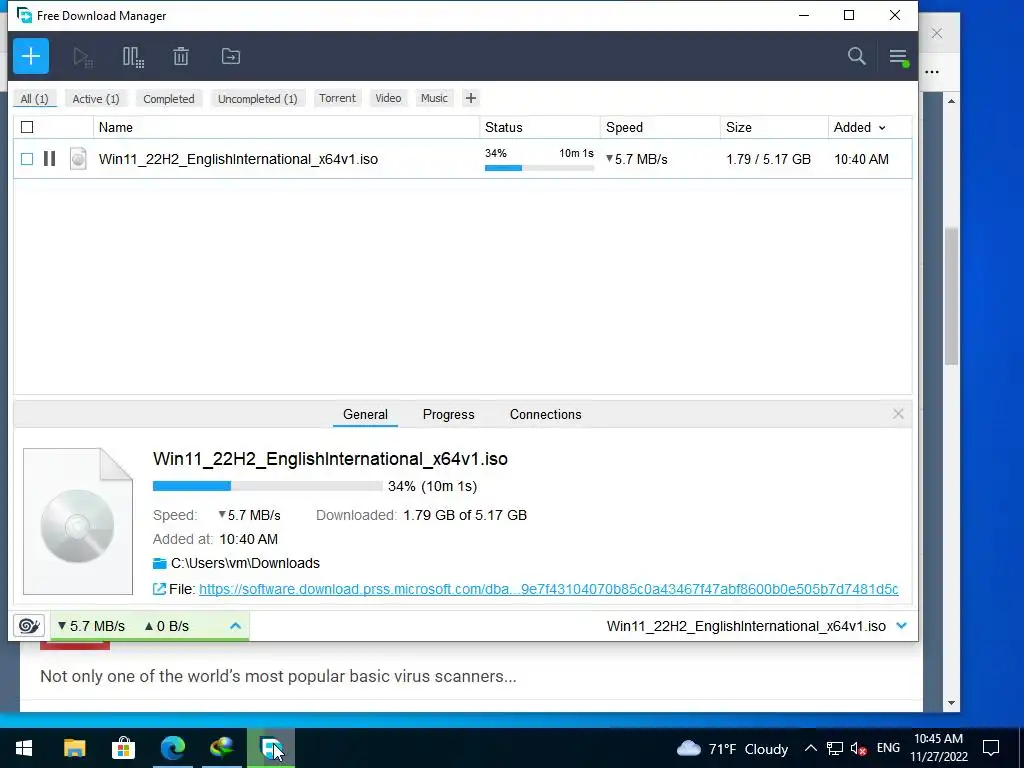Screen dimensions: 1024x768
Task: Switch to the Progress details tab
Action: click(449, 414)
